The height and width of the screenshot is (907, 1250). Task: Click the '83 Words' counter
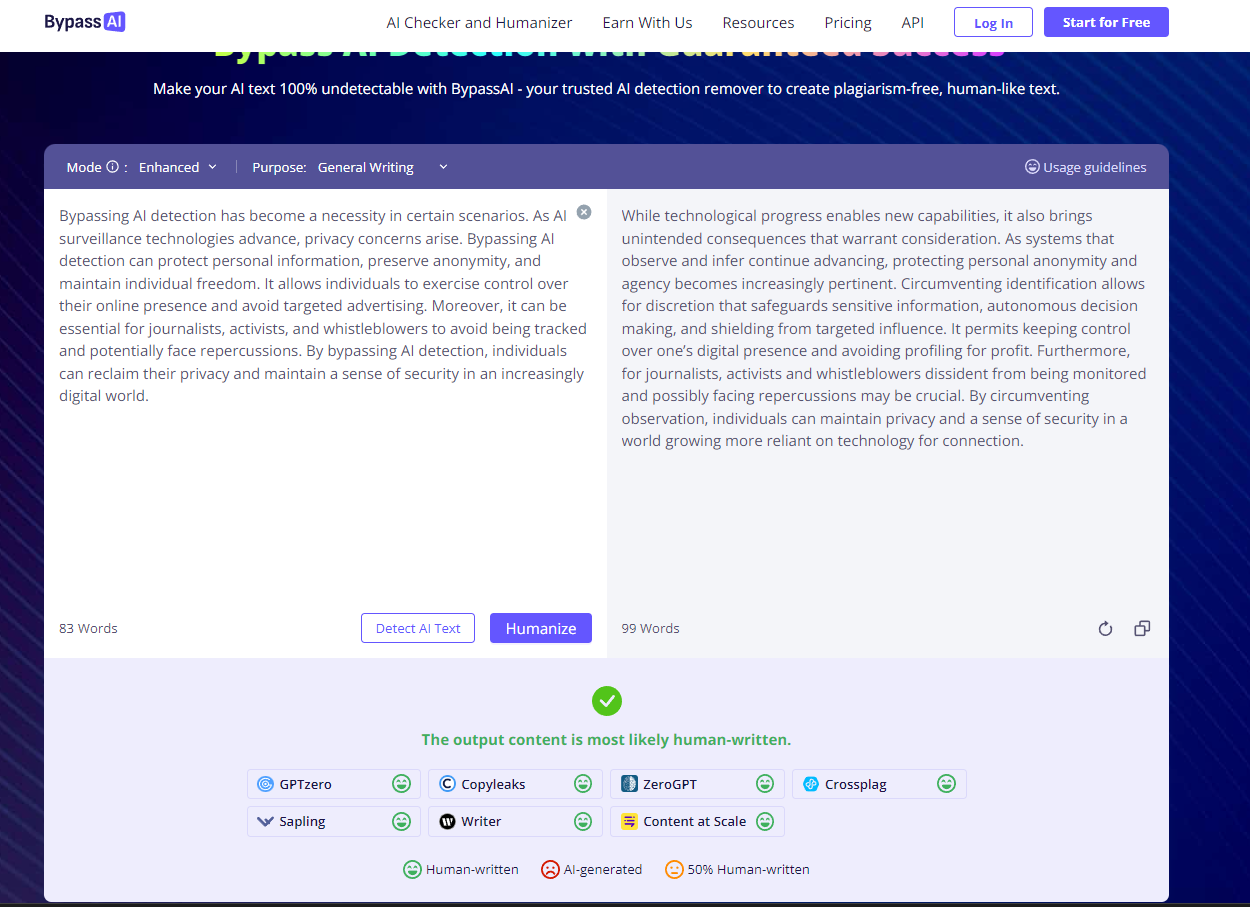(x=88, y=628)
